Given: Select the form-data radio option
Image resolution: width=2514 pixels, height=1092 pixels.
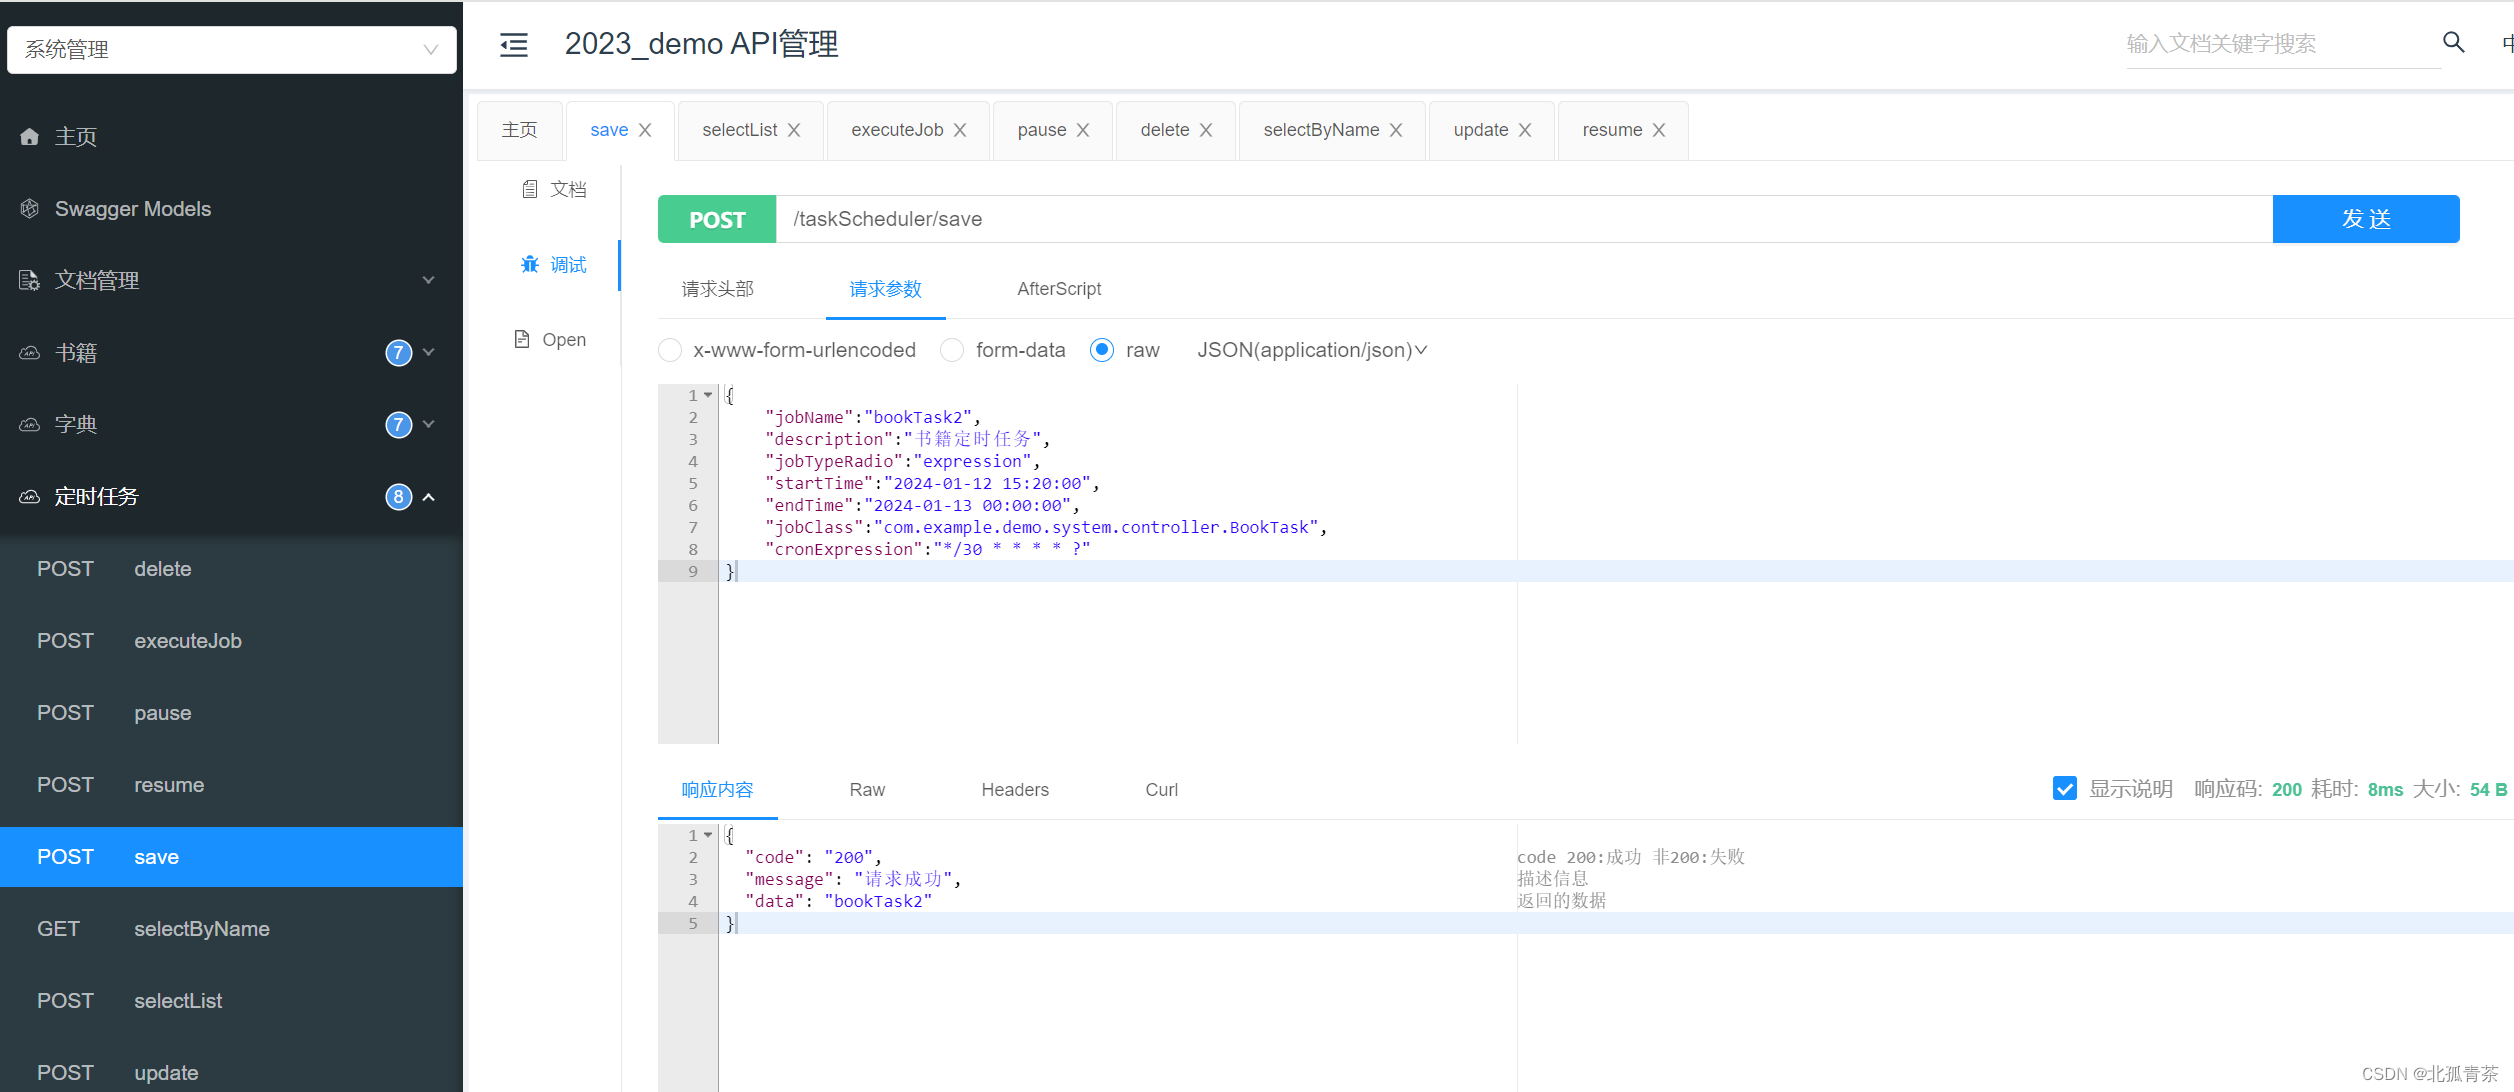Looking at the screenshot, I should point(952,350).
